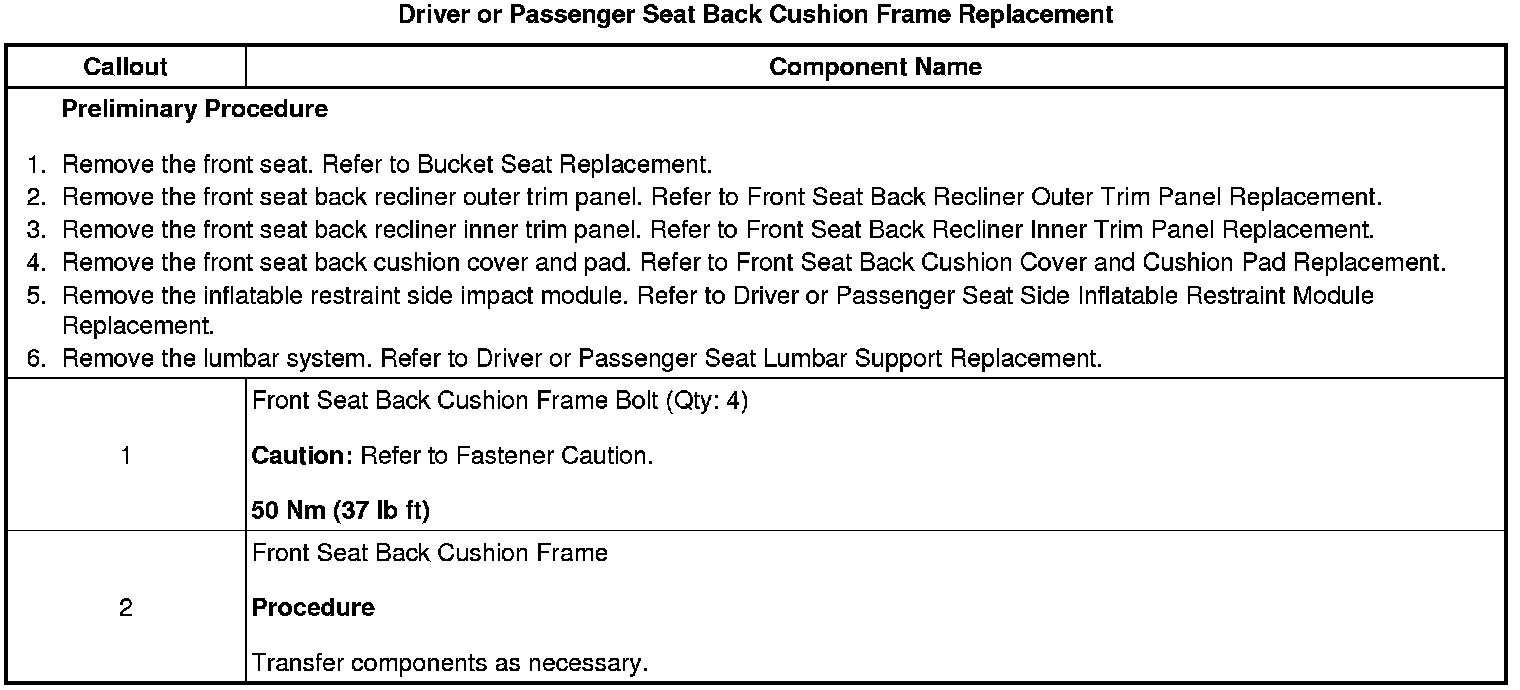Click the document title at the top
This screenshot has height=690, width=1520.
(756, 15)
